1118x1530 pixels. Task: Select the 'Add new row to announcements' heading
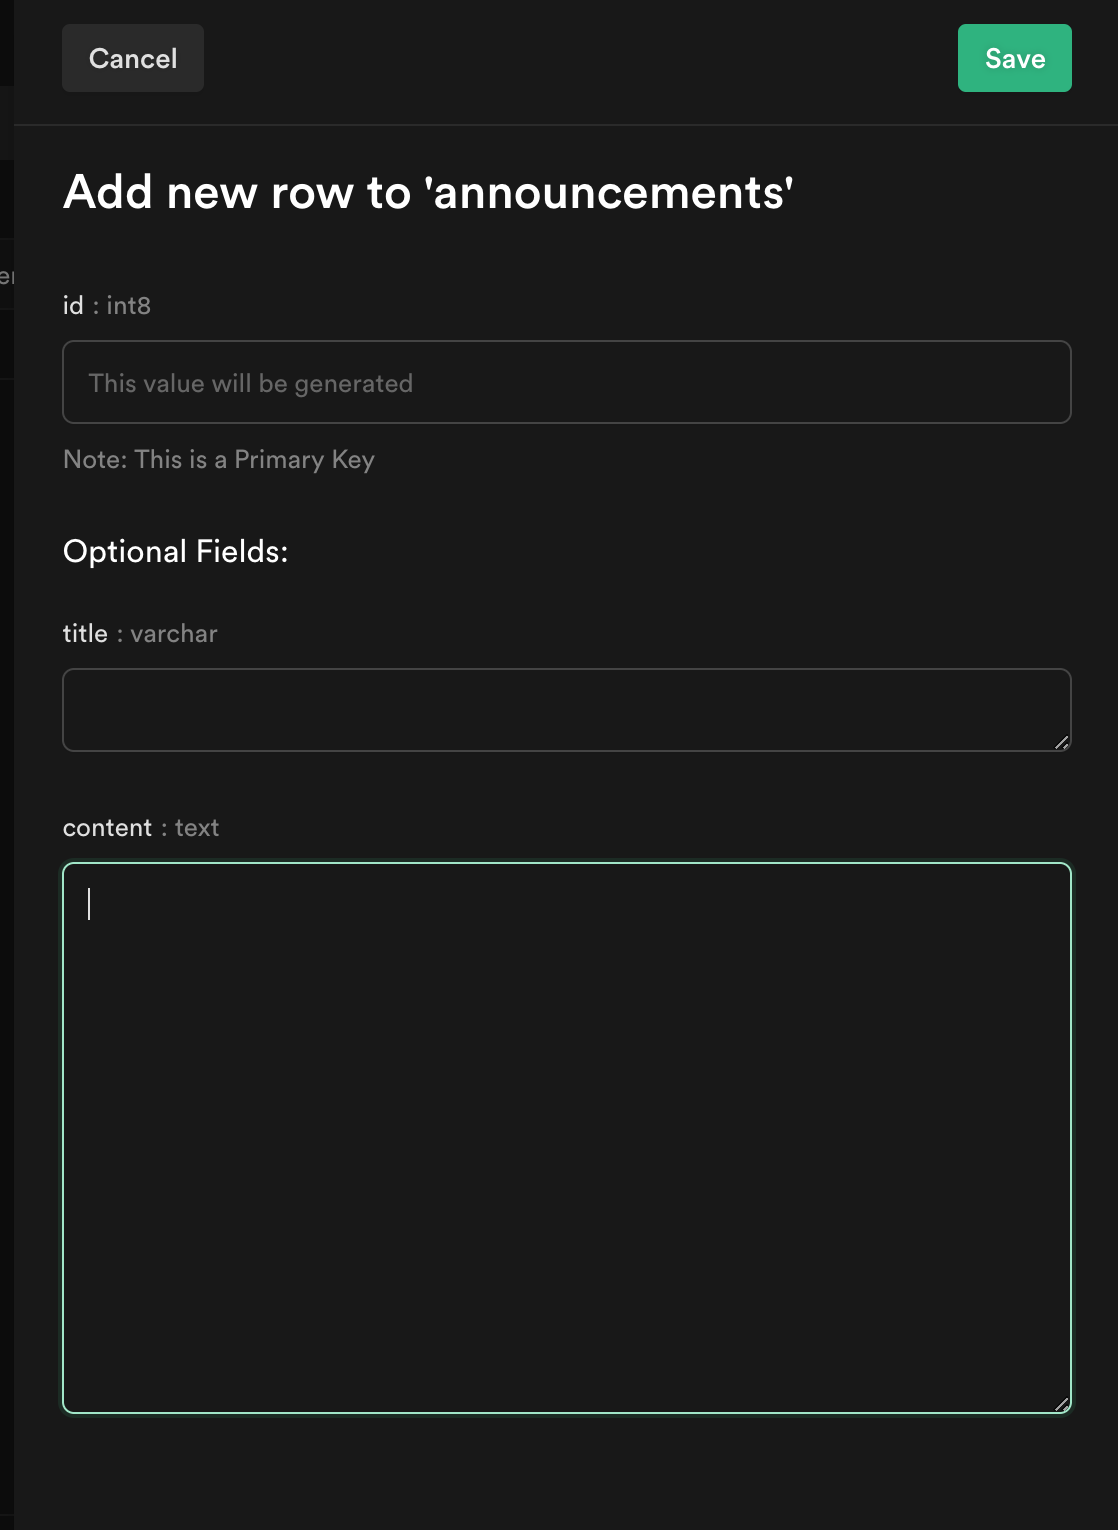pyautogui.click(x=428, y=193)
